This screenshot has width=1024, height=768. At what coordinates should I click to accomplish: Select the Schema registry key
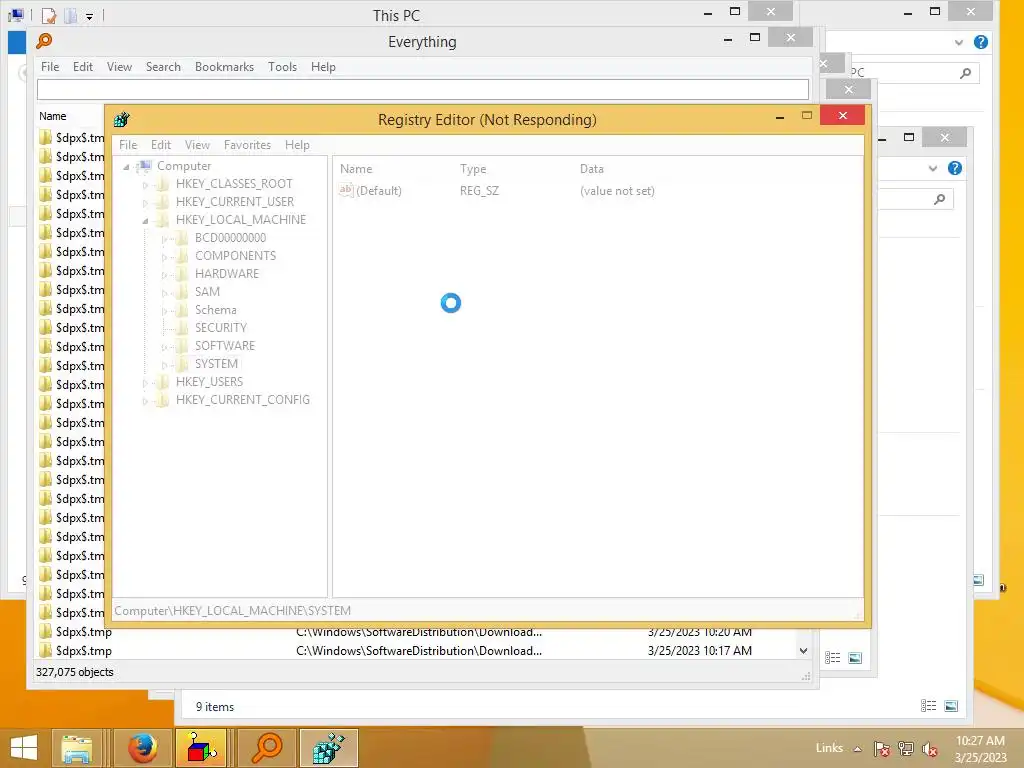(216, 310)
